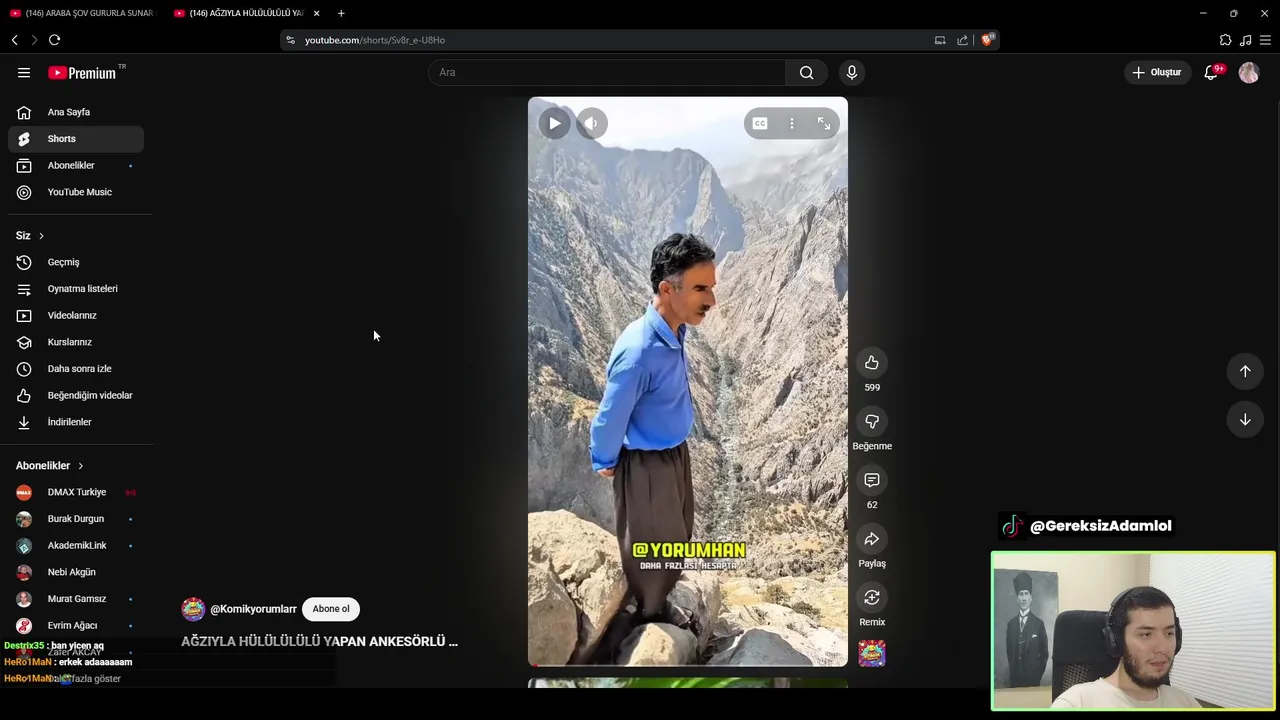The width and height of the screenshot is (1280, 720).
Task: Open the Short's three-dot options menu
Action: [792, 123]
